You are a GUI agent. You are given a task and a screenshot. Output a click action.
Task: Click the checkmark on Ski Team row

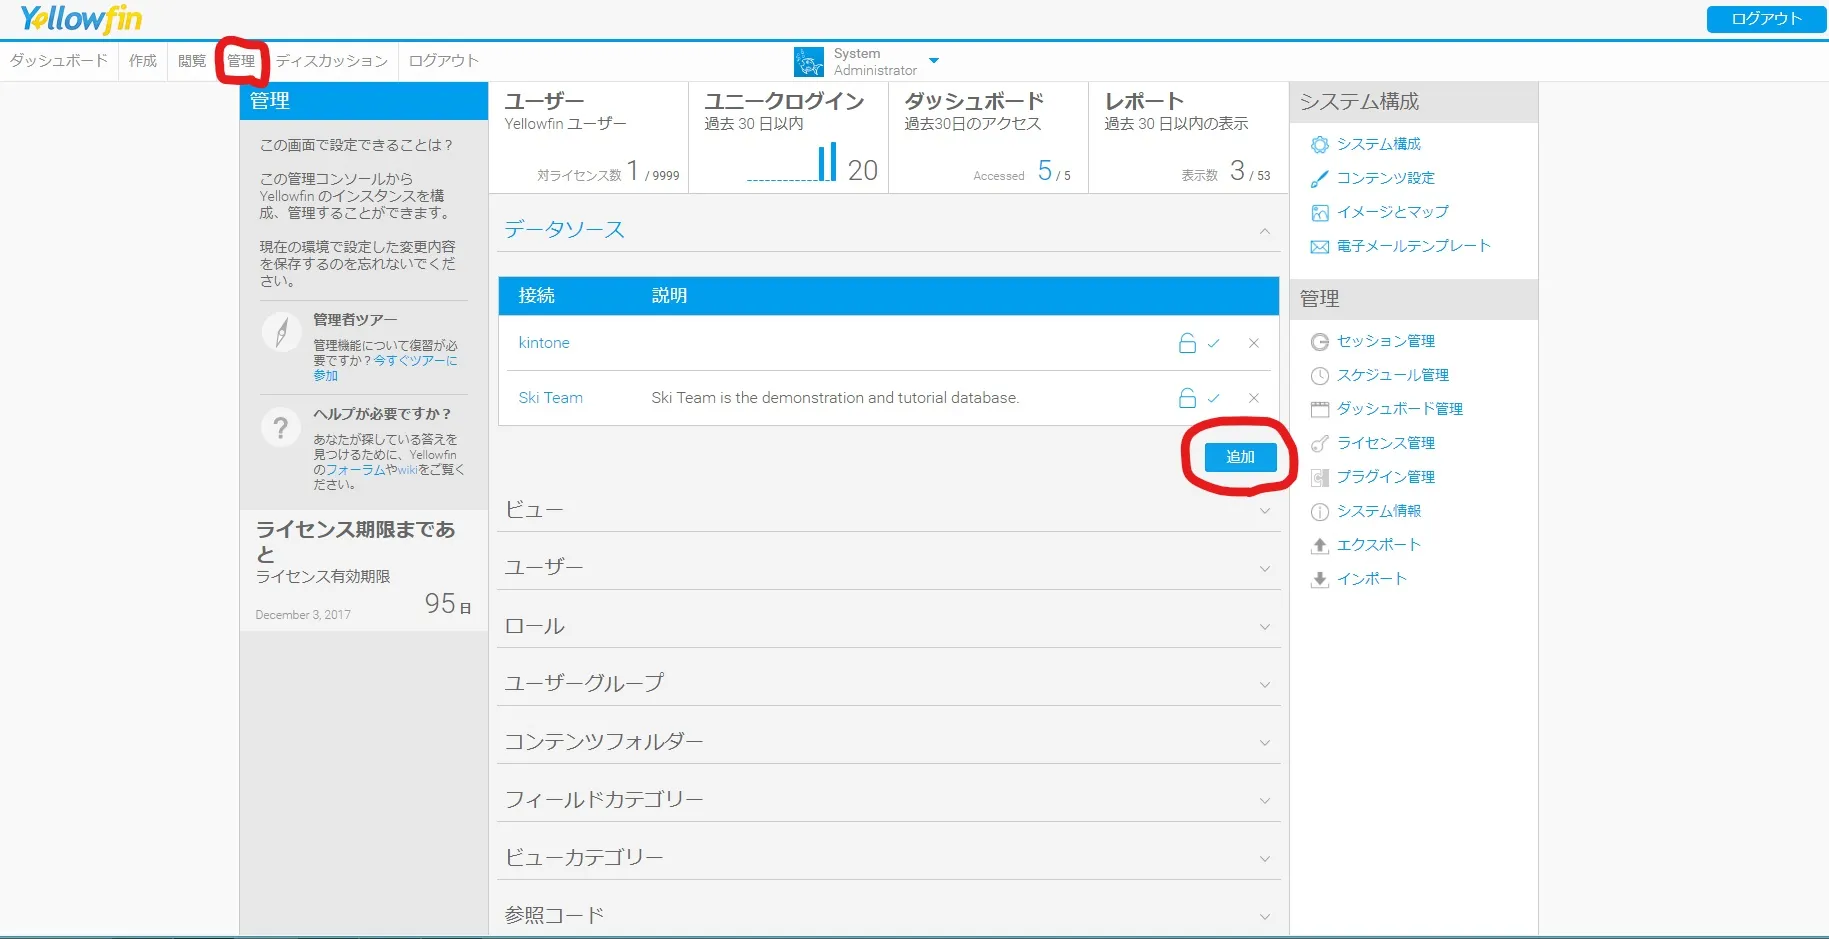[1214, 398]
